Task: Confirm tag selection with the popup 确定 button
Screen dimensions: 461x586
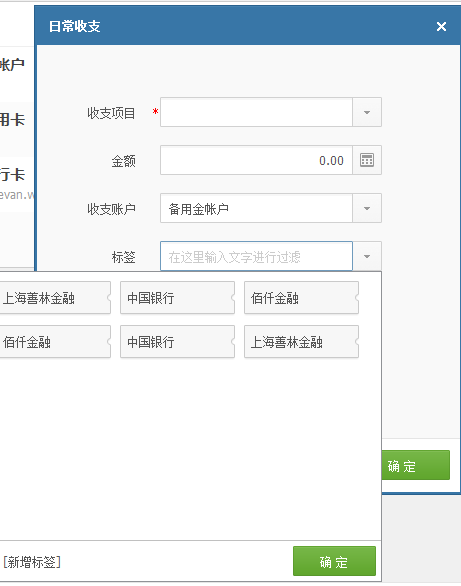Action: pyautogui.click(x=334, y=561)
